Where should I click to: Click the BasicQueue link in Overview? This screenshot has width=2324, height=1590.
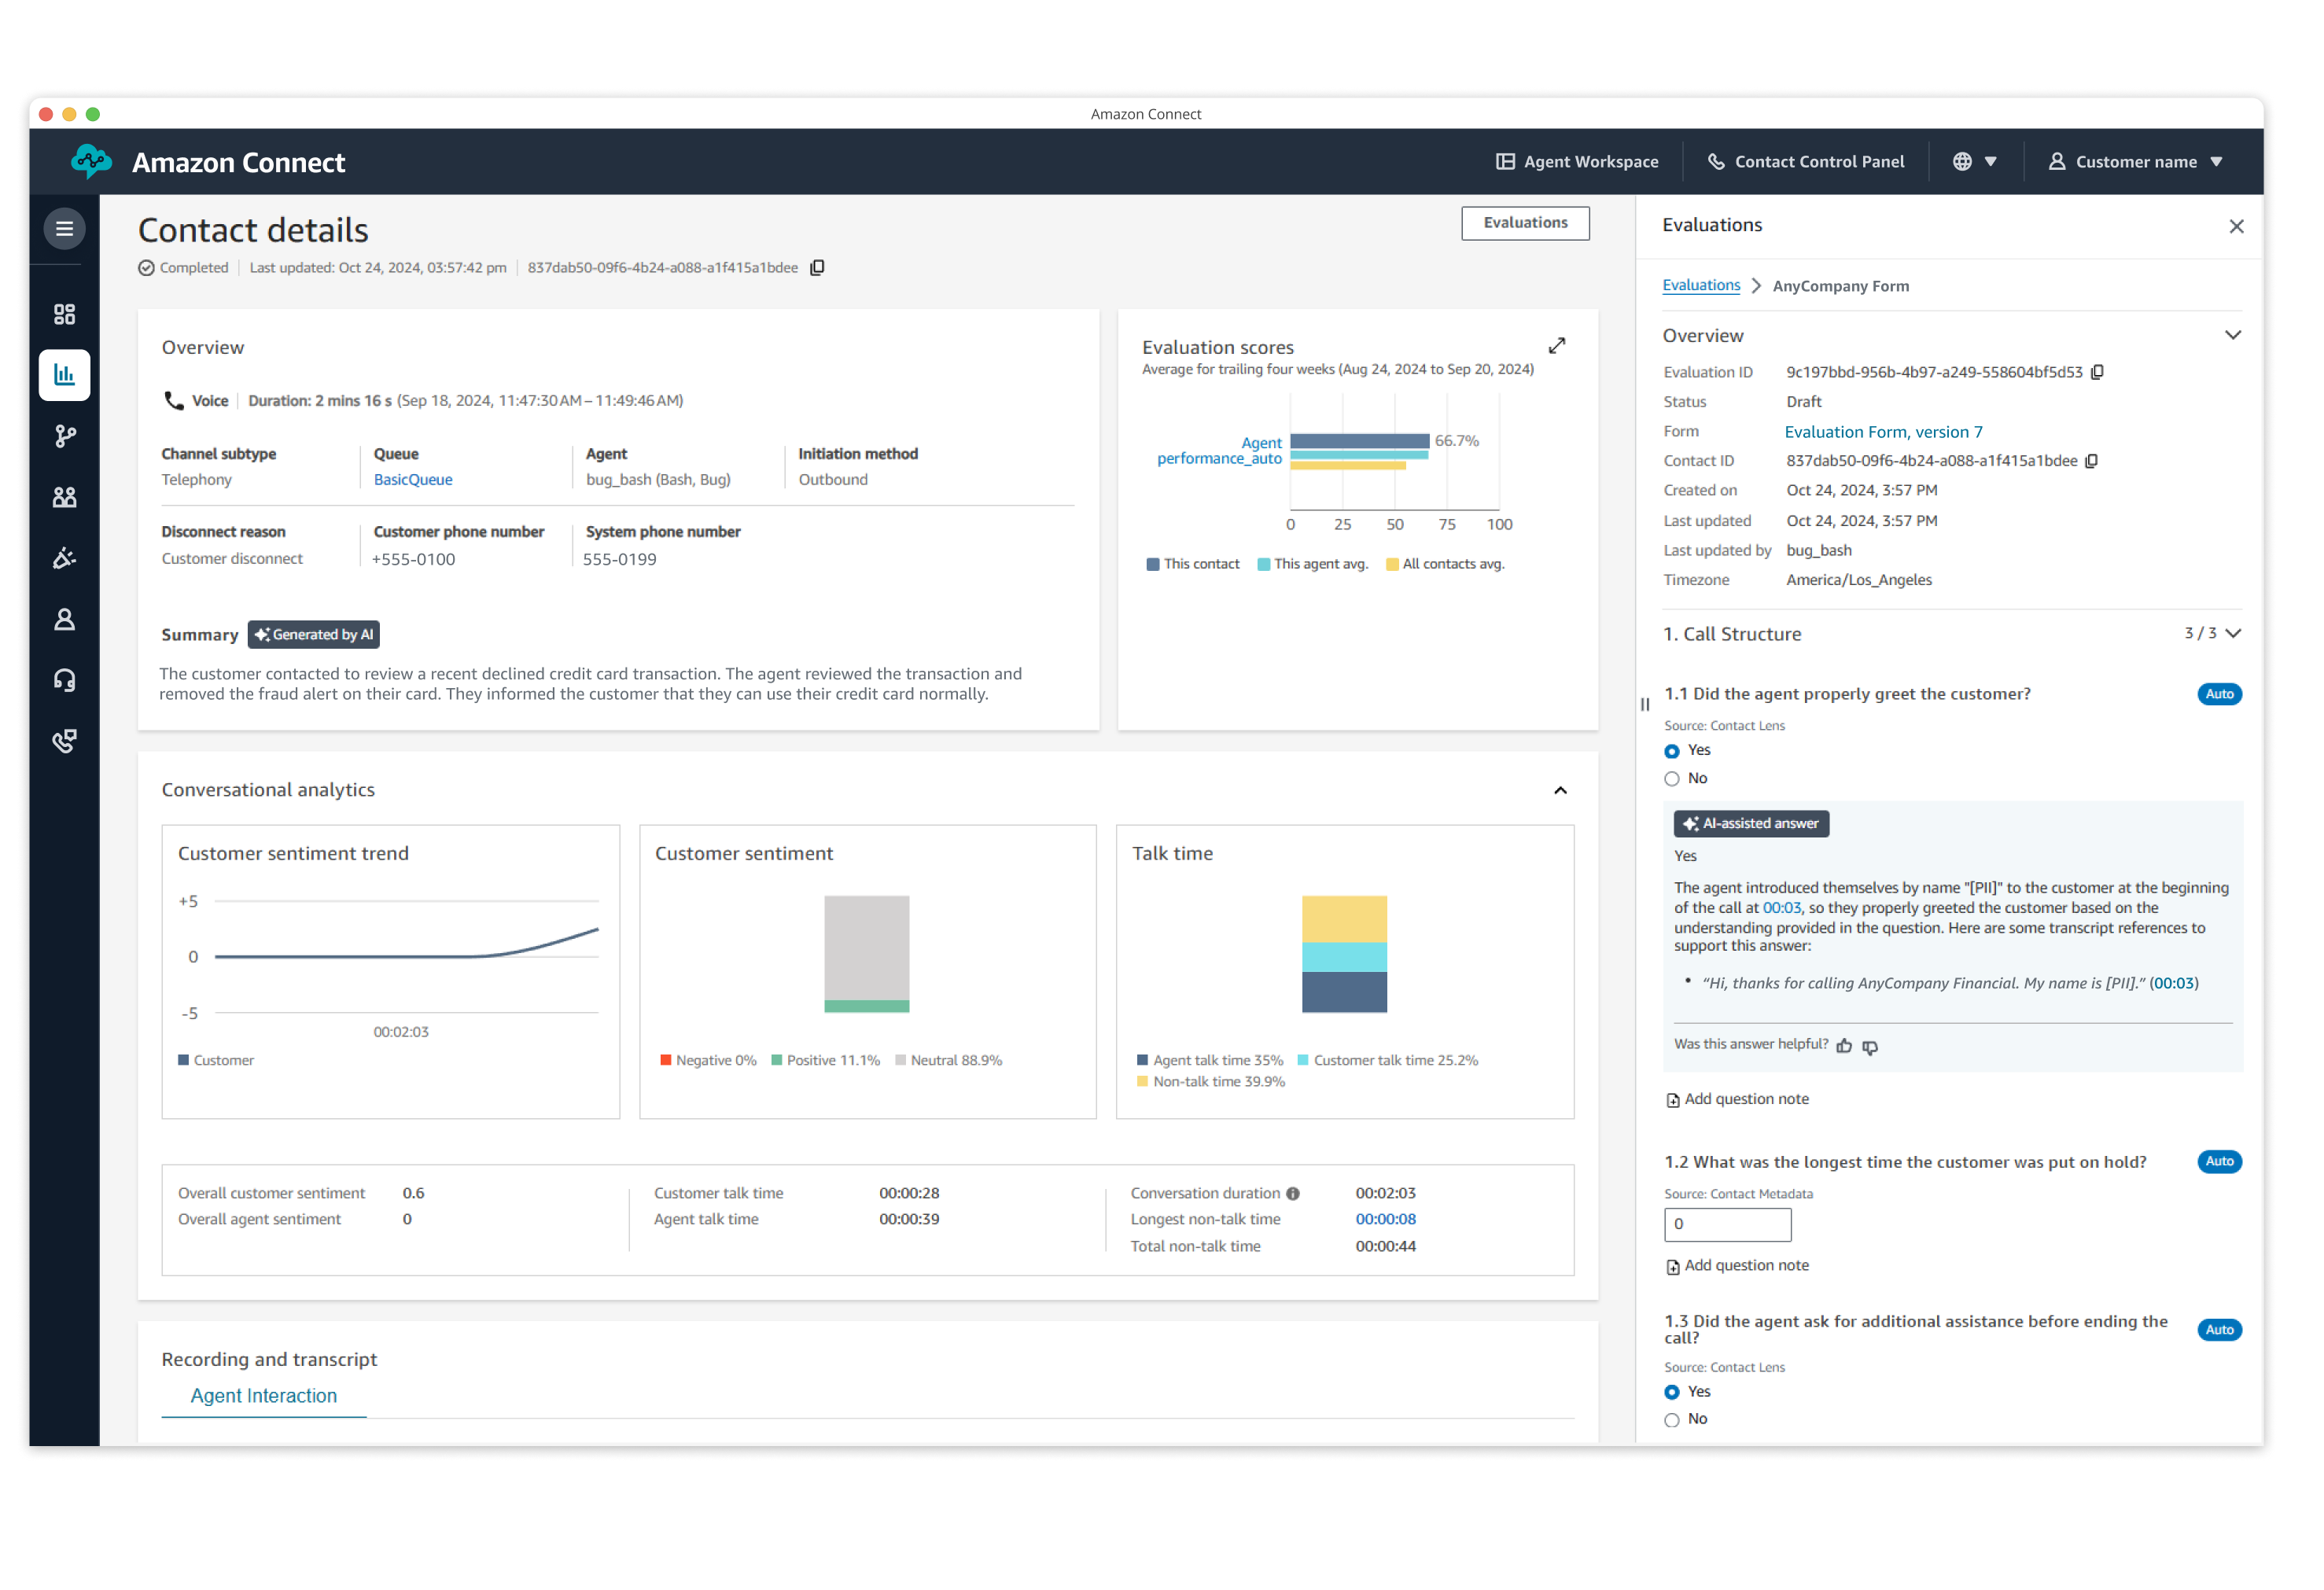pos(412,479)
